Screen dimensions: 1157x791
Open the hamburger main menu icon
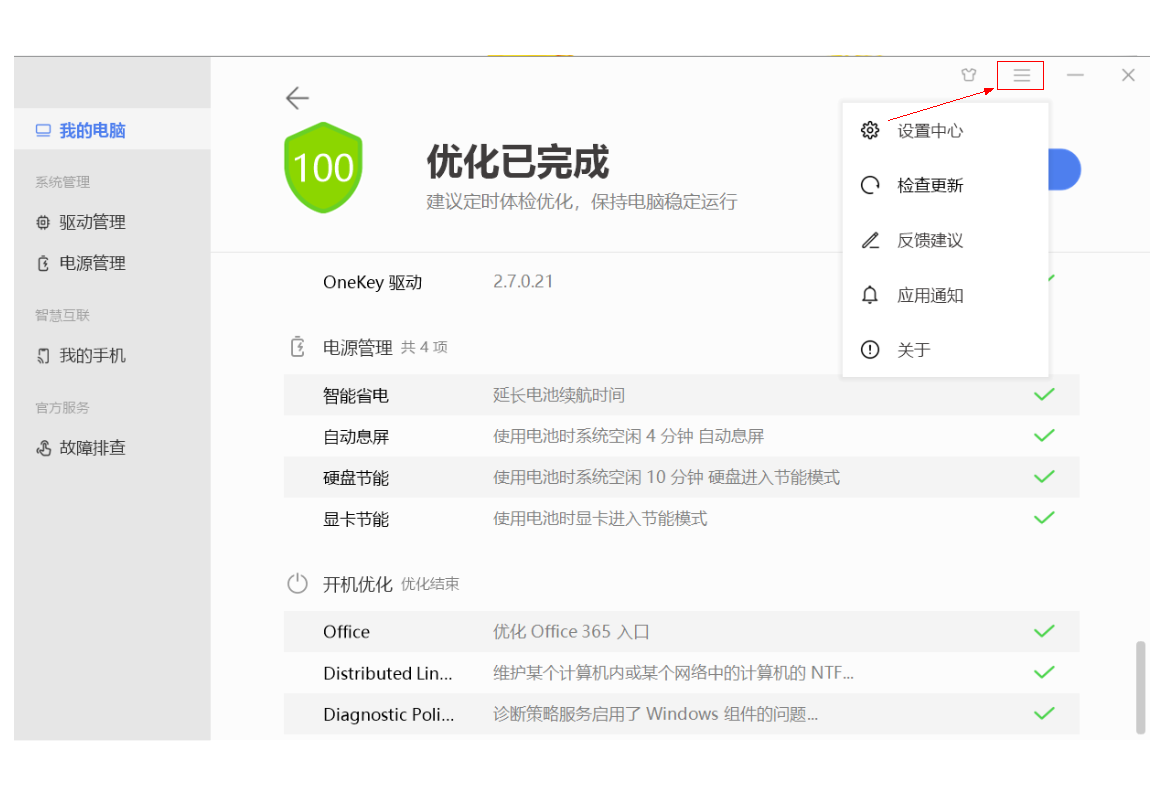tap(1020, 75)
